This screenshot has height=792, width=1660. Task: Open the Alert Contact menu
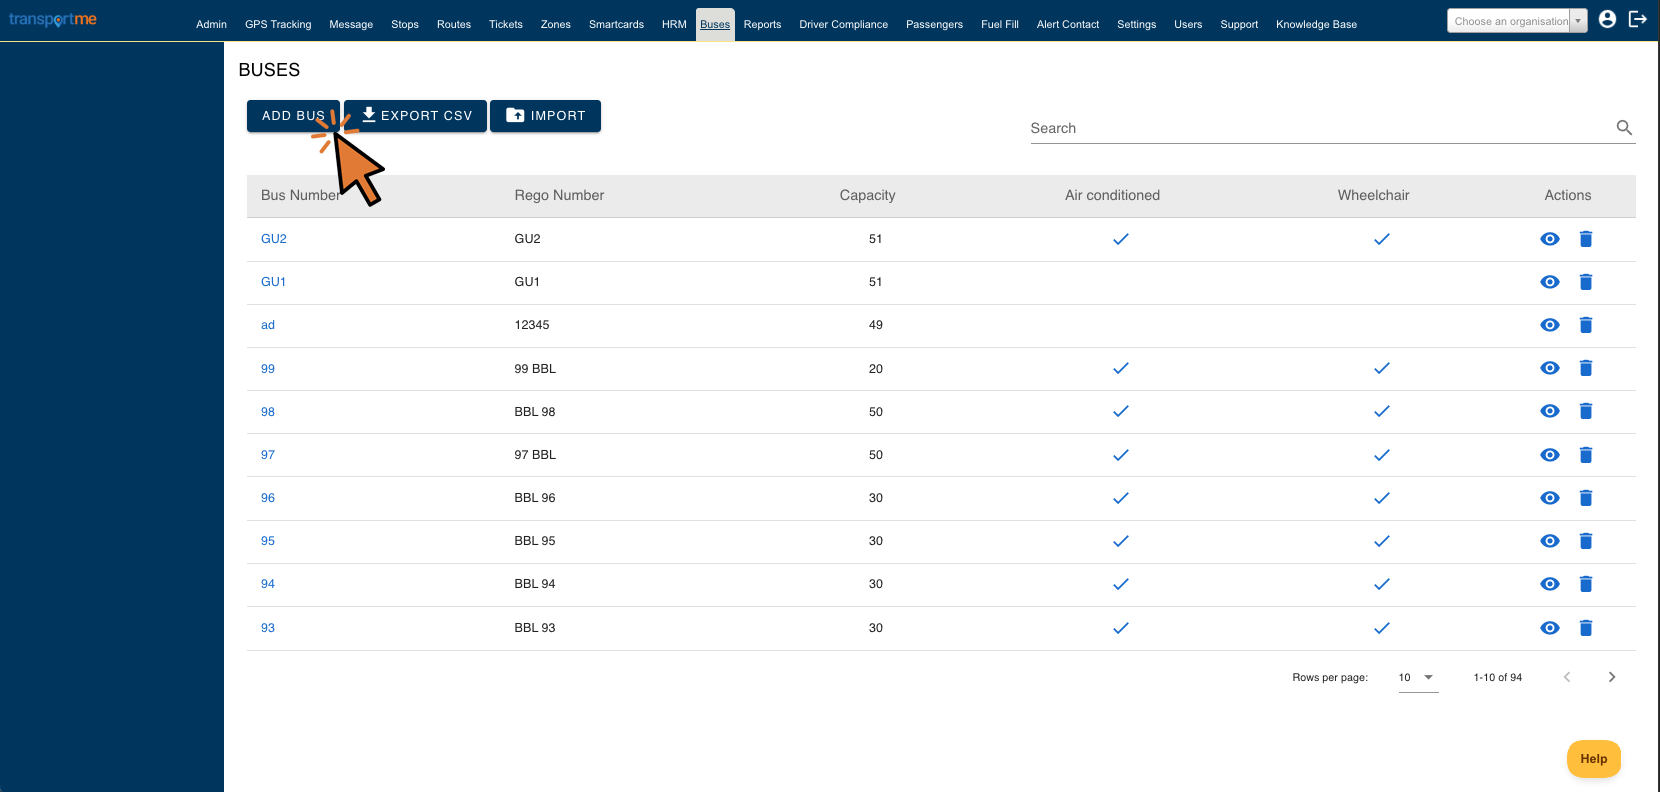[x=1068, y=24]
